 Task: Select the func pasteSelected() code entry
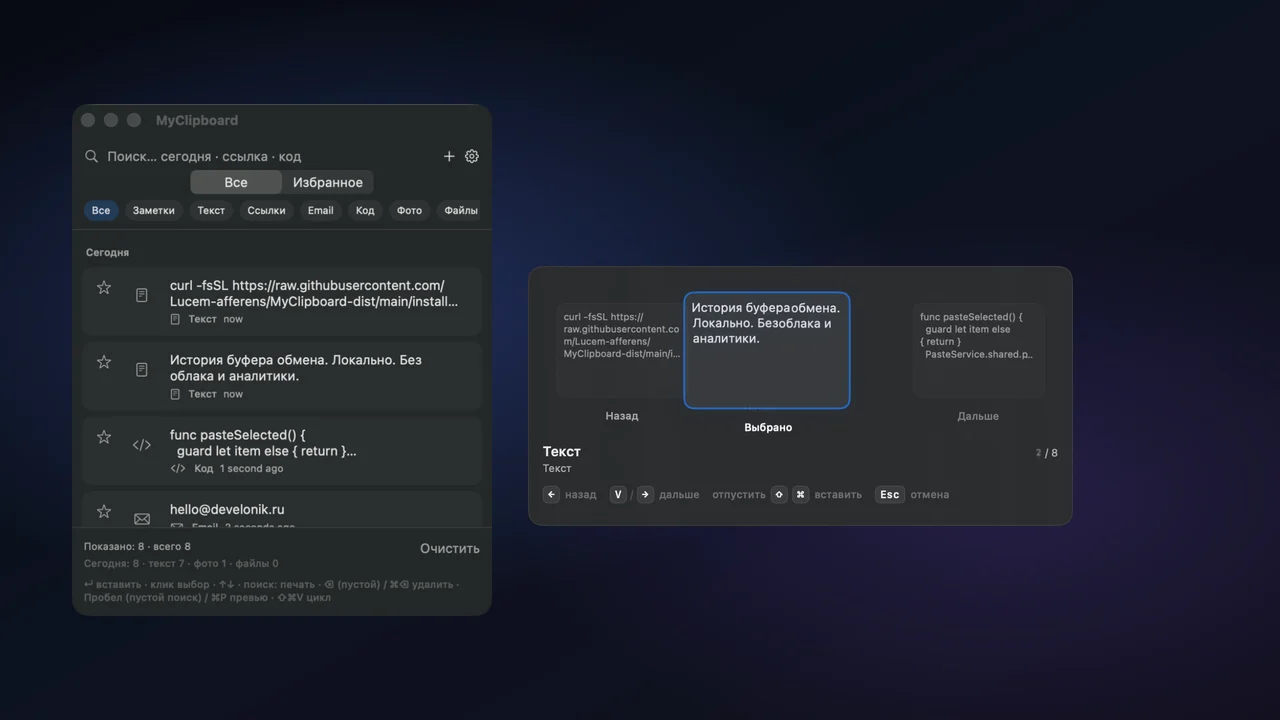[x=282, y=451]
